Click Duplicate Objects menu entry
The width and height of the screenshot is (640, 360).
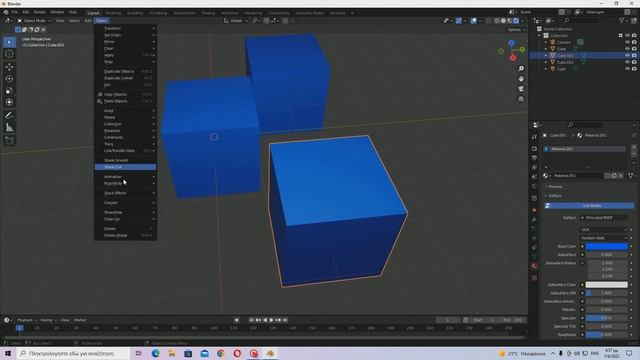coord(125,71)
